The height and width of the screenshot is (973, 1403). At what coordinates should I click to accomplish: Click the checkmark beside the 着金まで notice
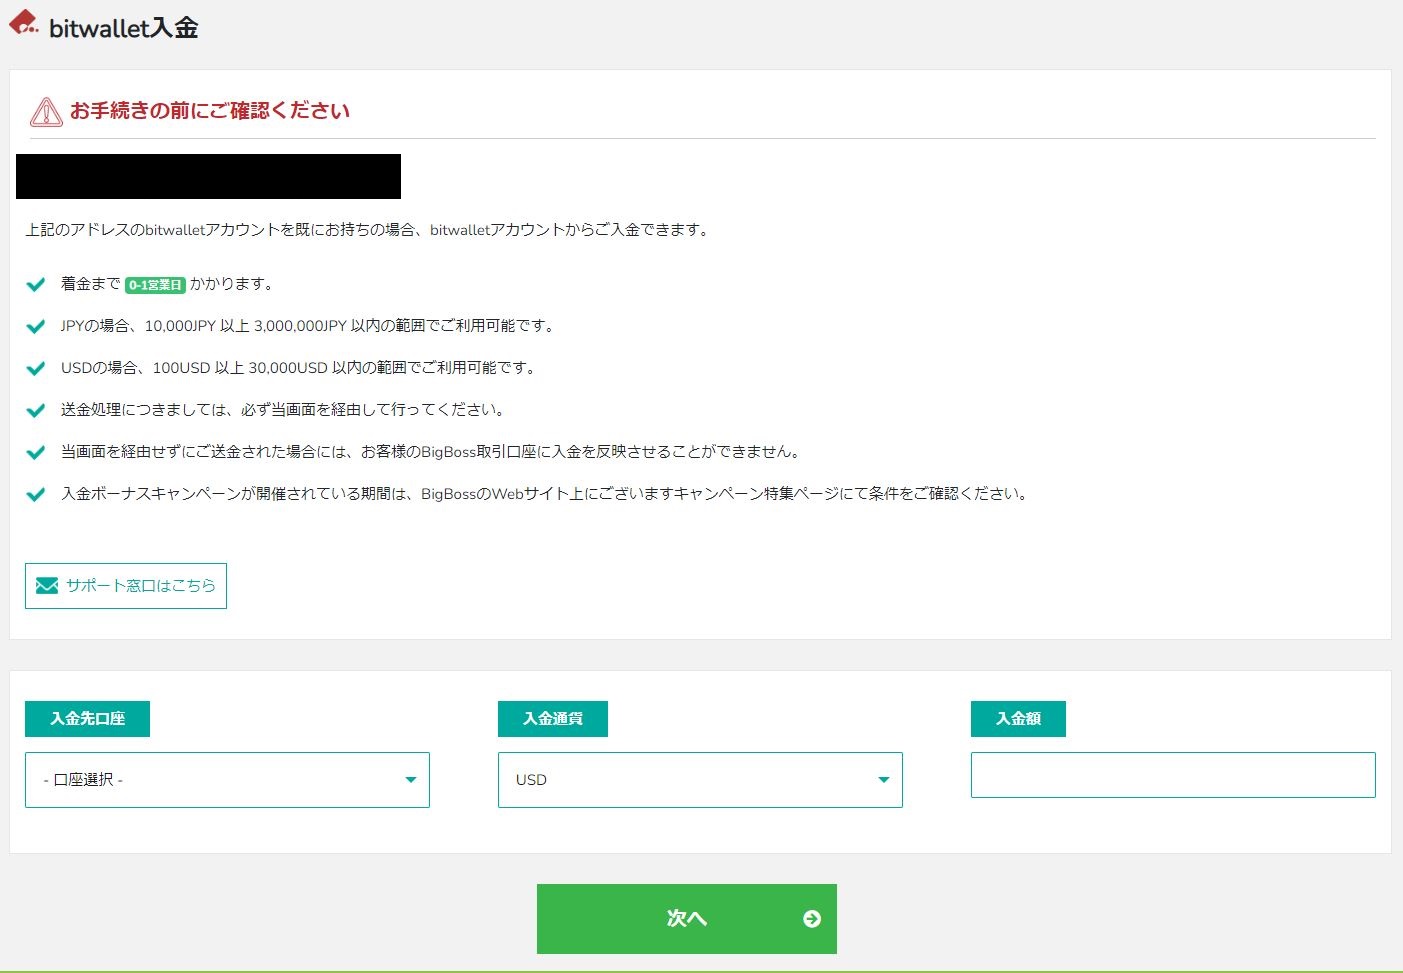click(x=35, y=285)
